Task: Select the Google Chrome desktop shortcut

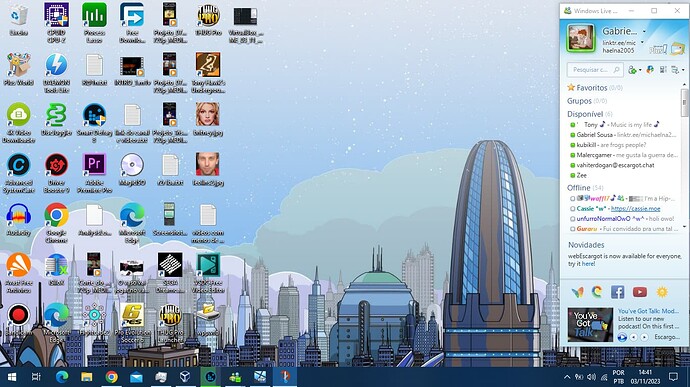Action: 56,223
